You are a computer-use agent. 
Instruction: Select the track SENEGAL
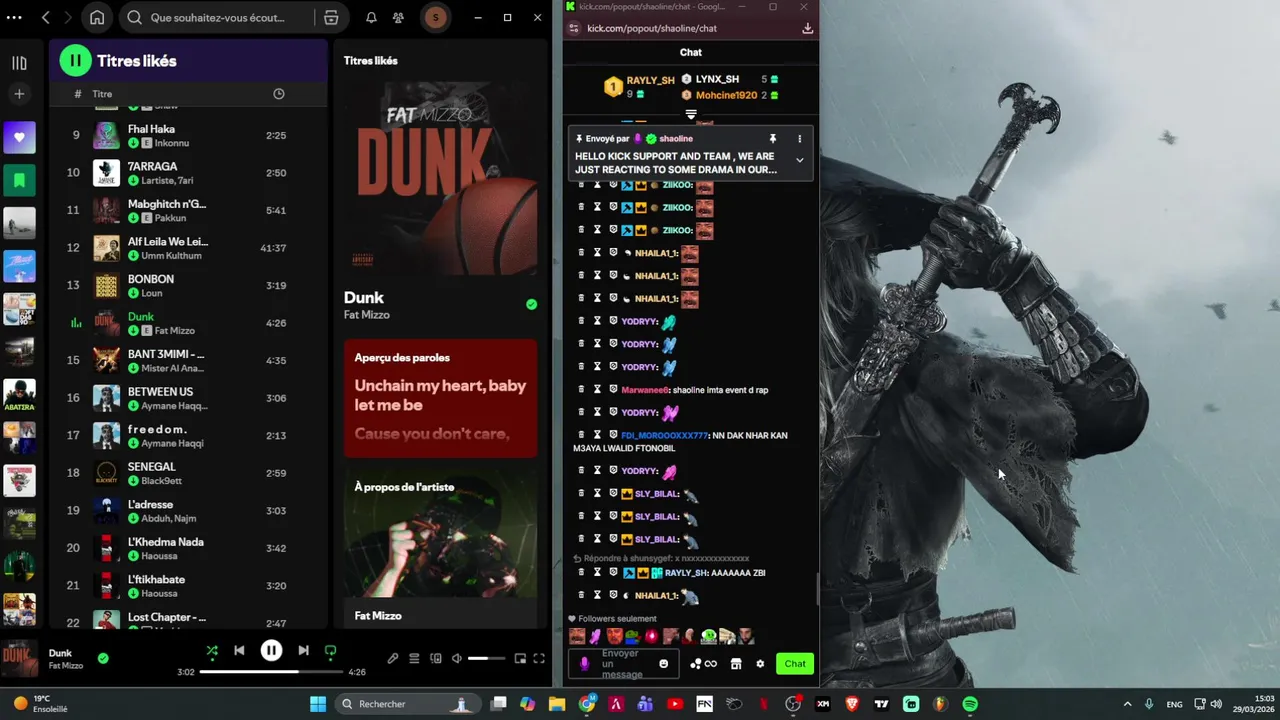189,473
